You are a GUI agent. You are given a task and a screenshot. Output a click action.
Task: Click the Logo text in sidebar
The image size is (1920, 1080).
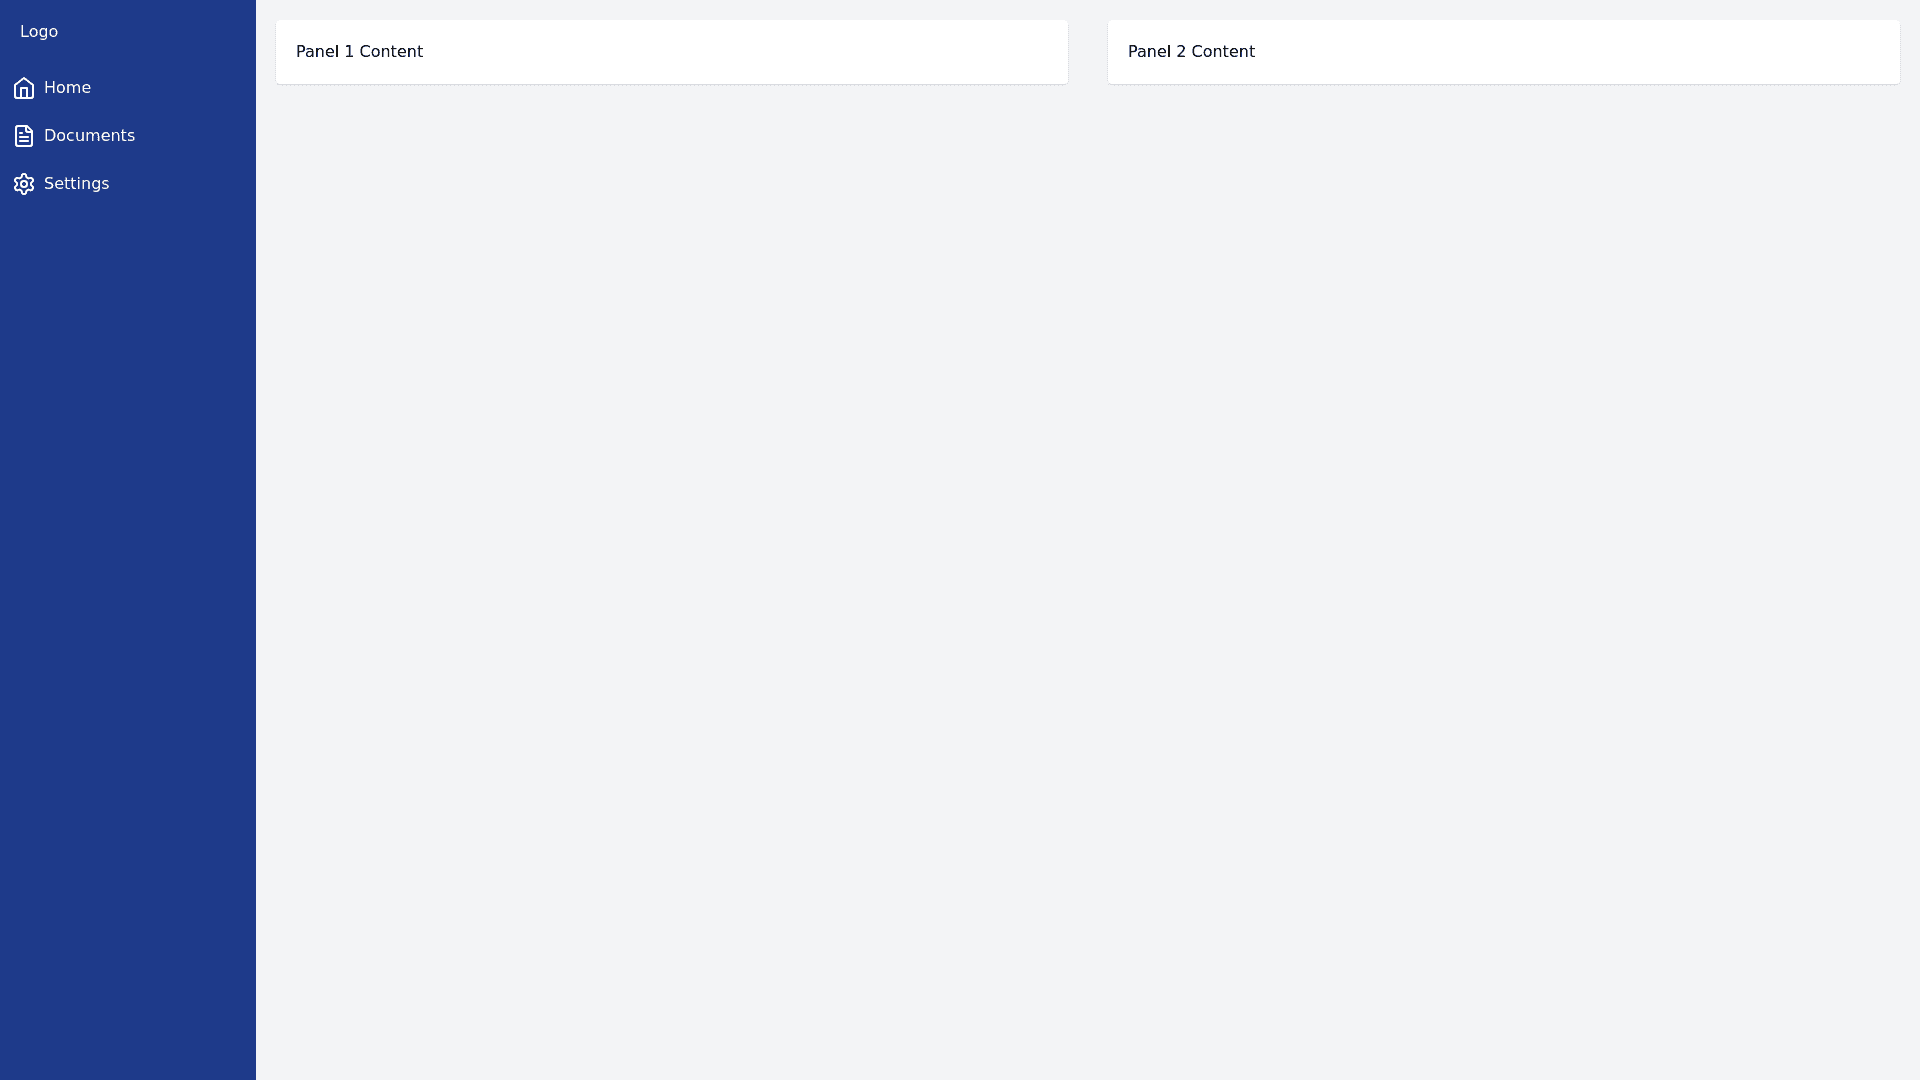(x=39, y=32)
